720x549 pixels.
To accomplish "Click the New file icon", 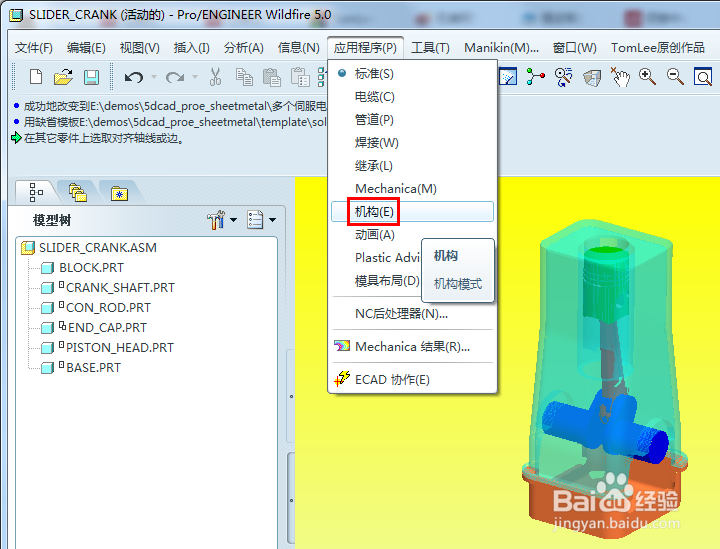I will [36, 77].
